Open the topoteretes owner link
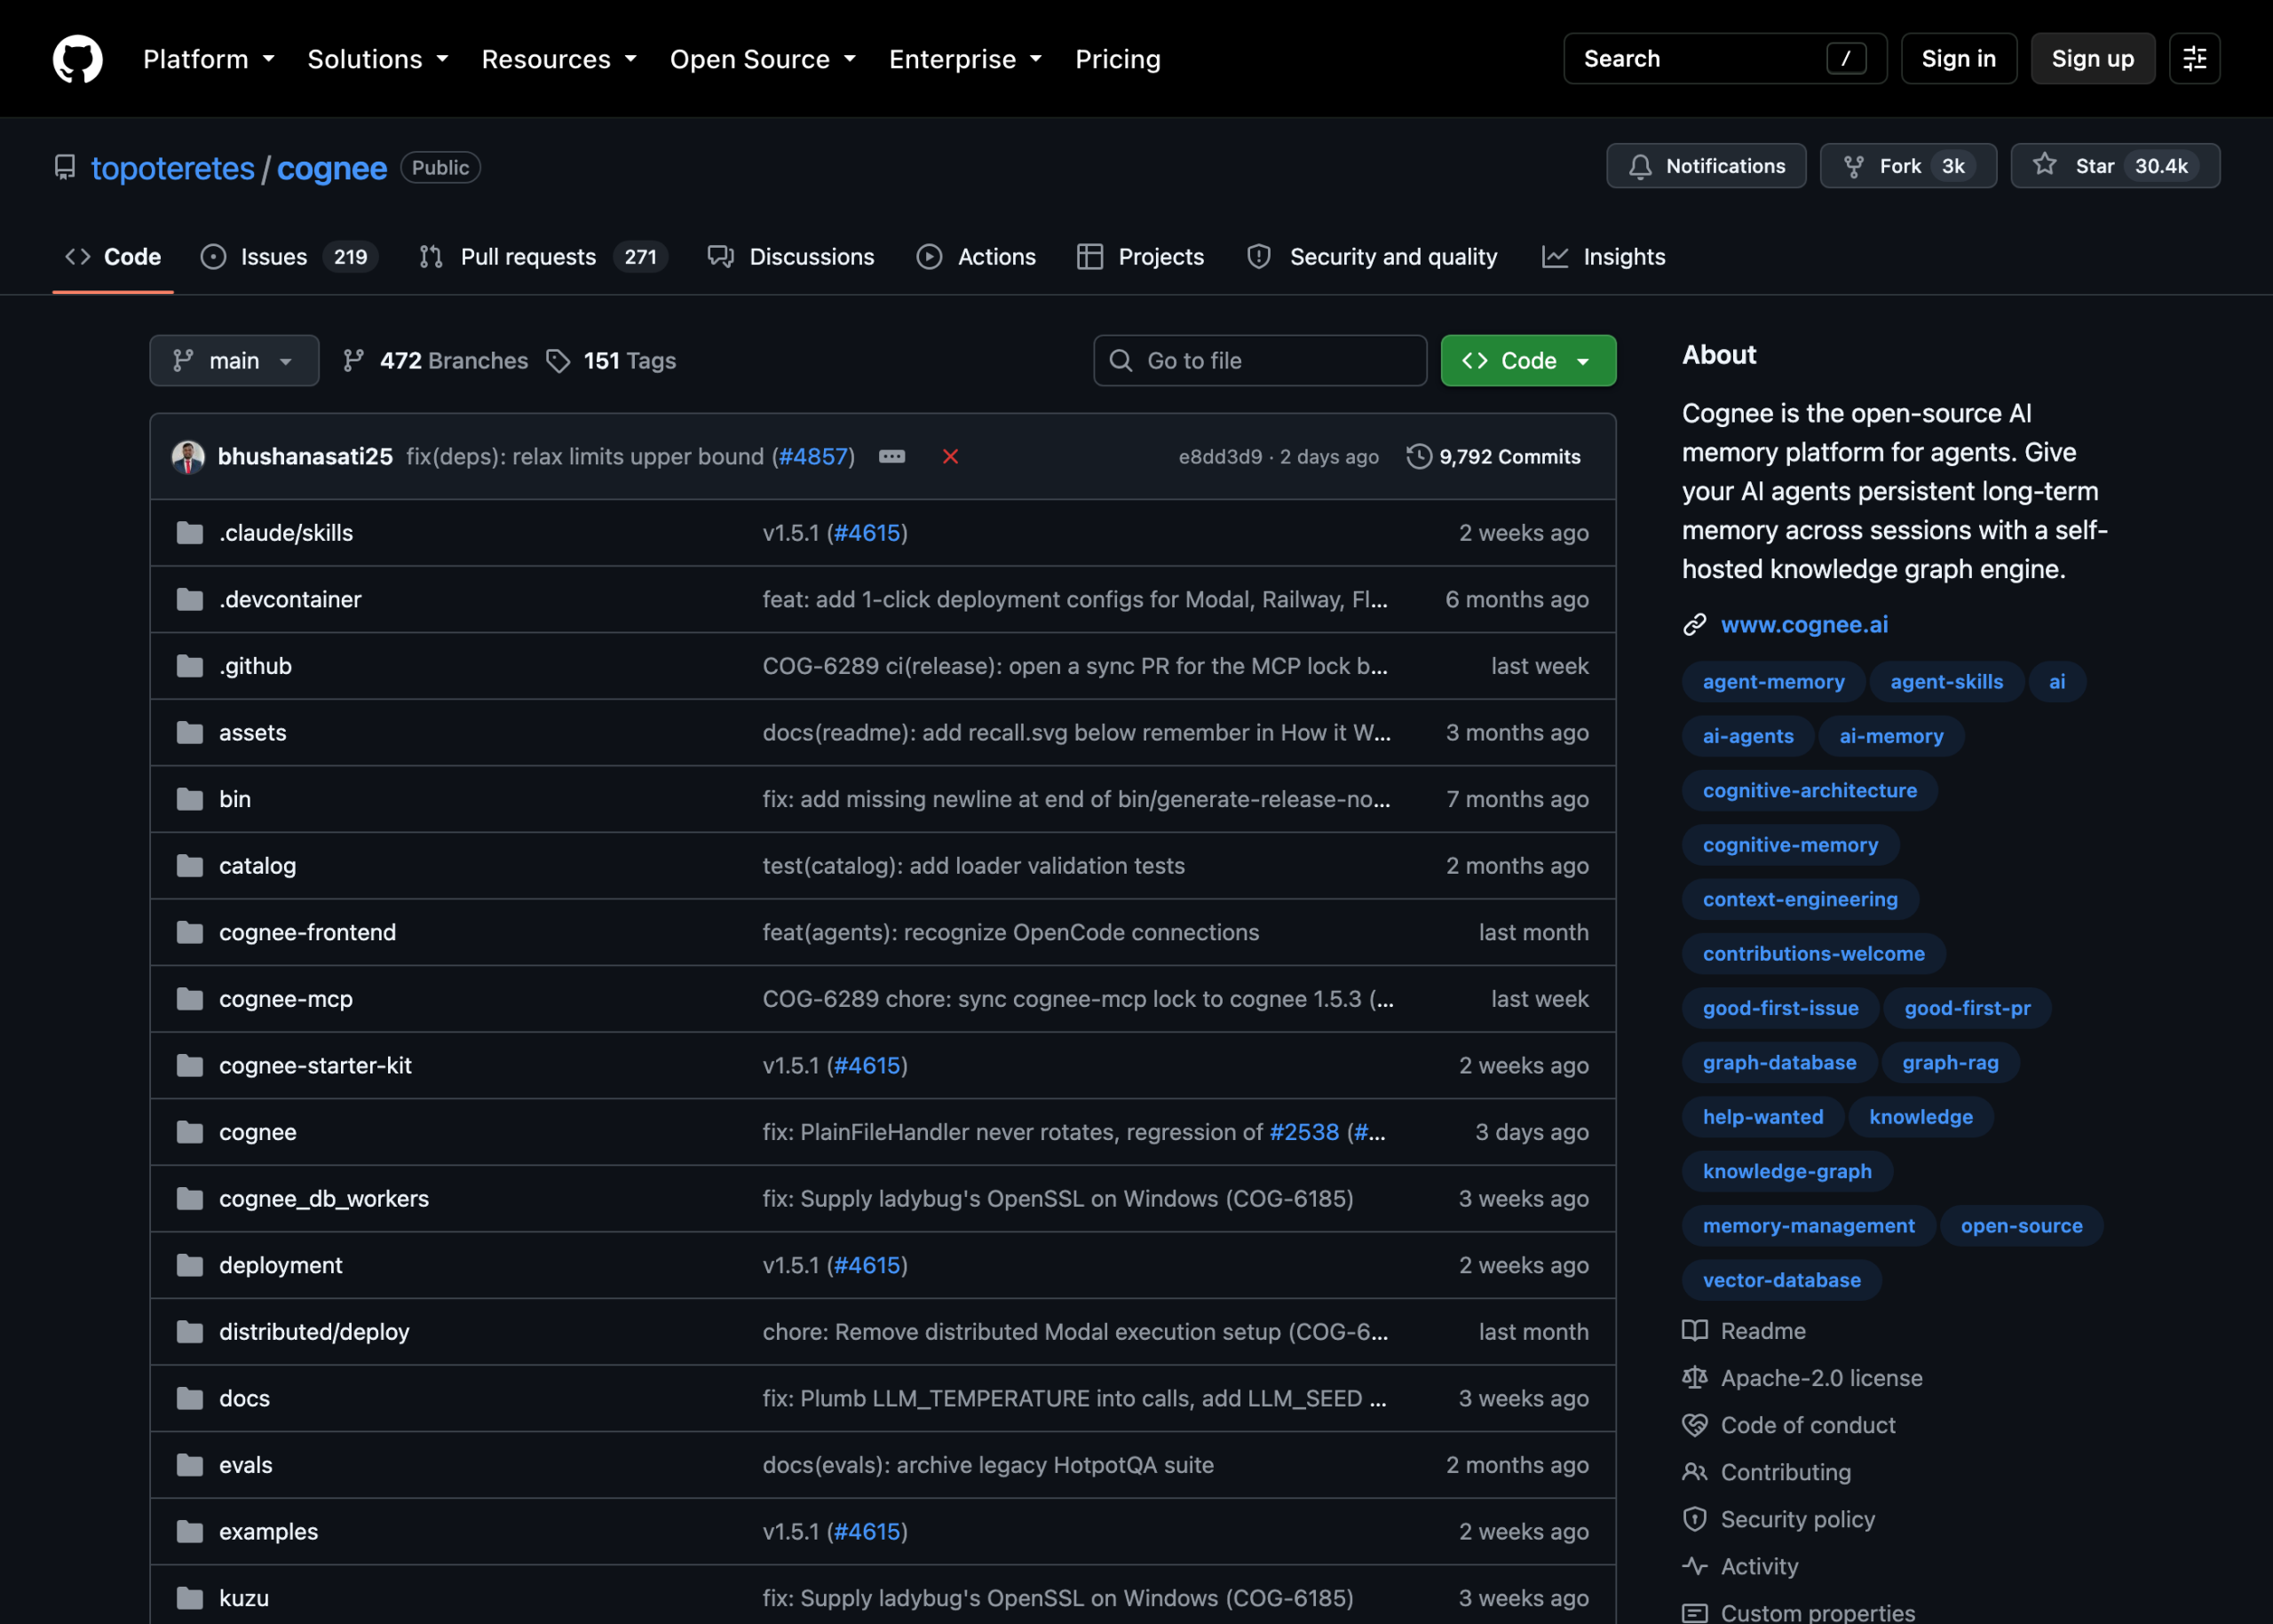The height and width of the screenshot is (1624, 2273). 173,168
